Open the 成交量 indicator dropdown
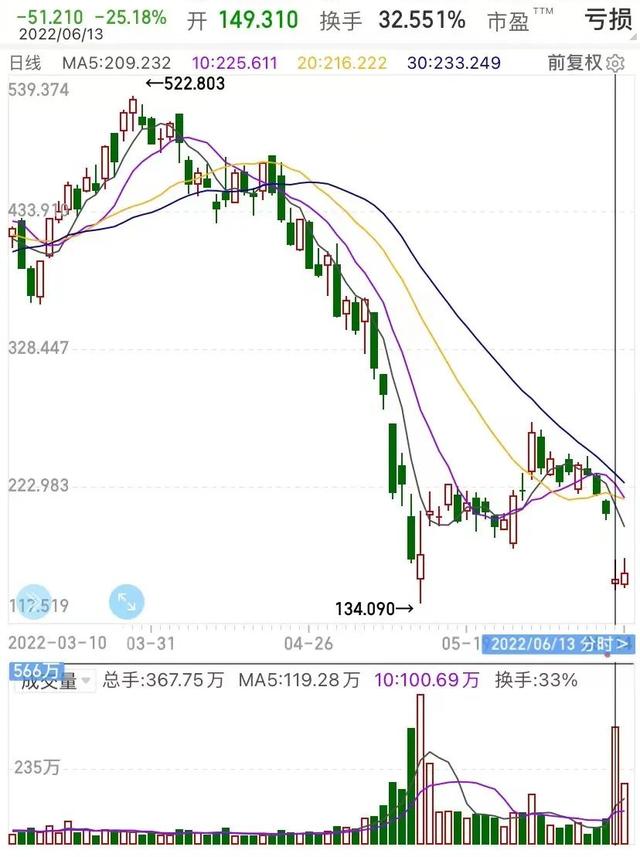Screen dimensions: 640x857 (x=54, y=680)
